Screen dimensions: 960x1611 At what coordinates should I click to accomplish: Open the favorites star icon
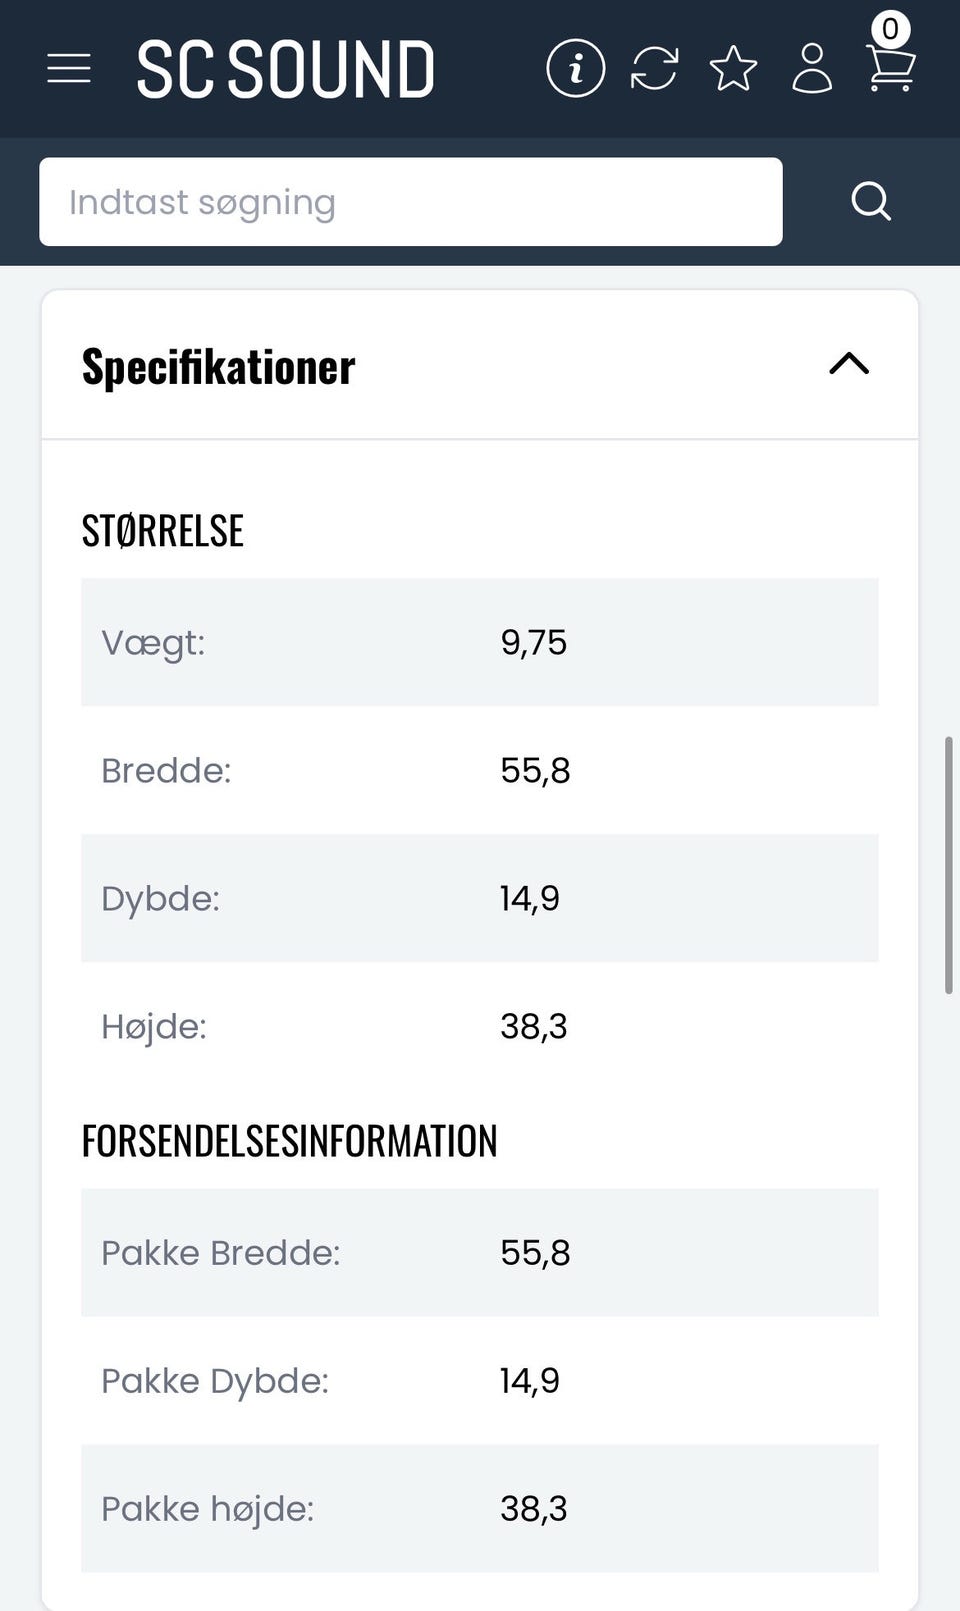733,69
